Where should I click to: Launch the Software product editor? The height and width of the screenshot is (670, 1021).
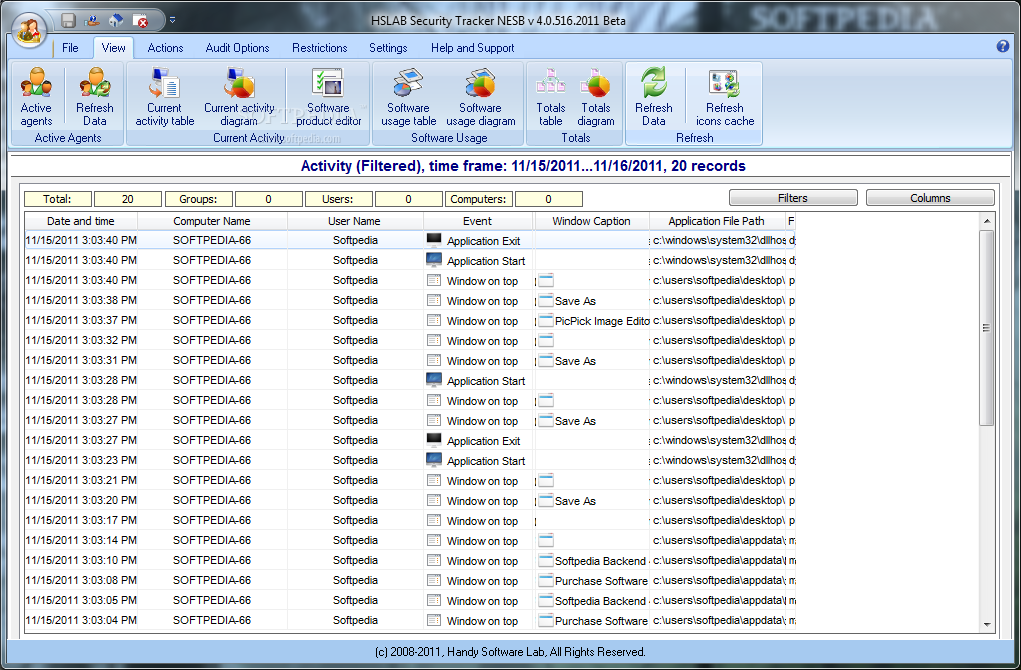(x=328, y=96)
